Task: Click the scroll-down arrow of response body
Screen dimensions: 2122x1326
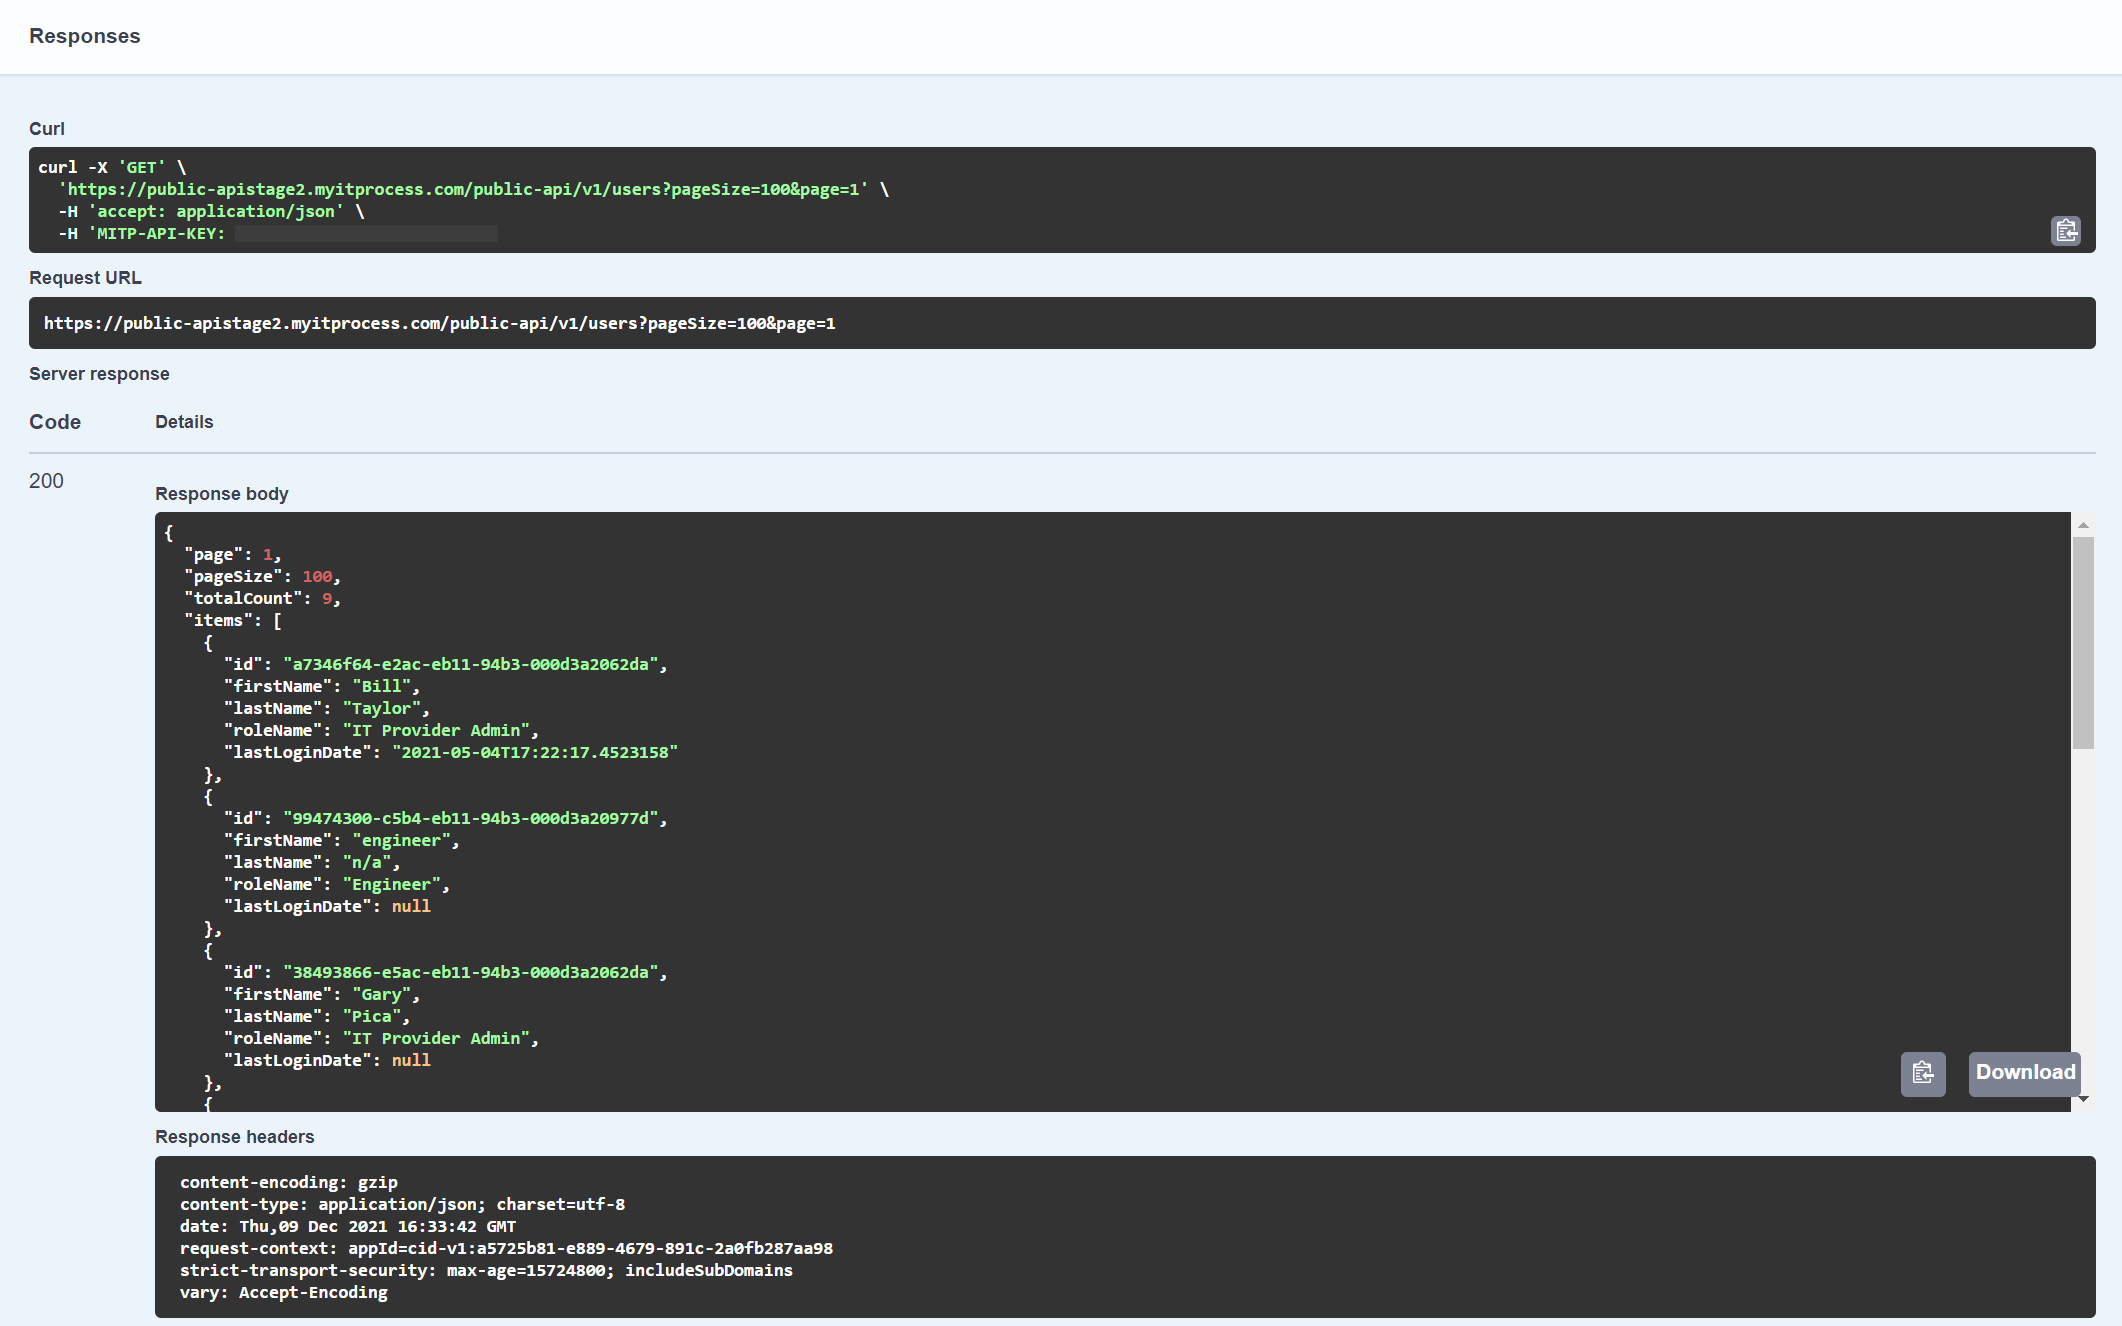Action: [x=2083, y=1099]
